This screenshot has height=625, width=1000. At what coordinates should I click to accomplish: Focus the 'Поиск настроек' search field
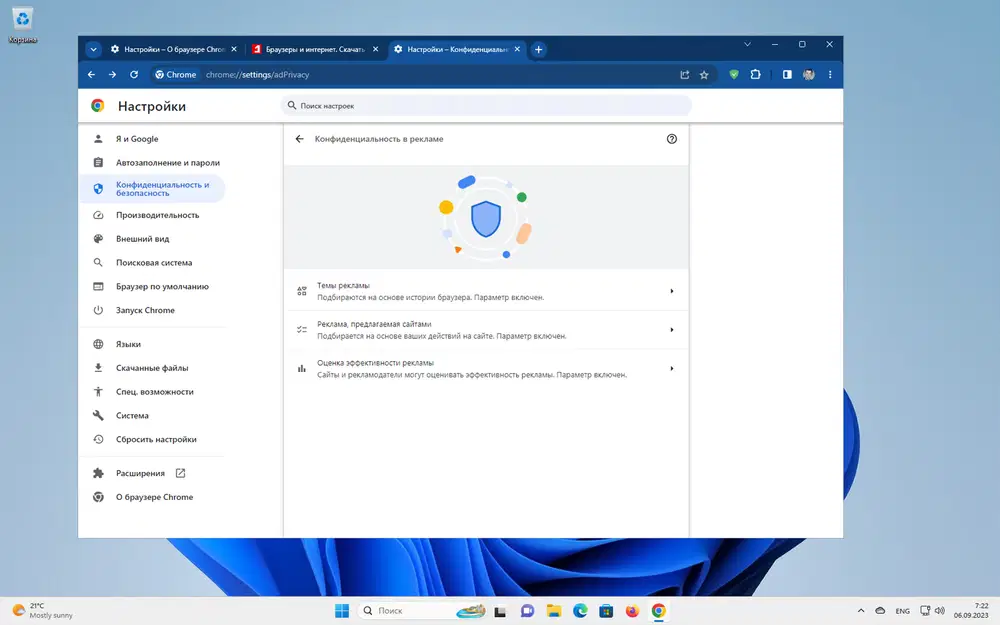(486, 105)
